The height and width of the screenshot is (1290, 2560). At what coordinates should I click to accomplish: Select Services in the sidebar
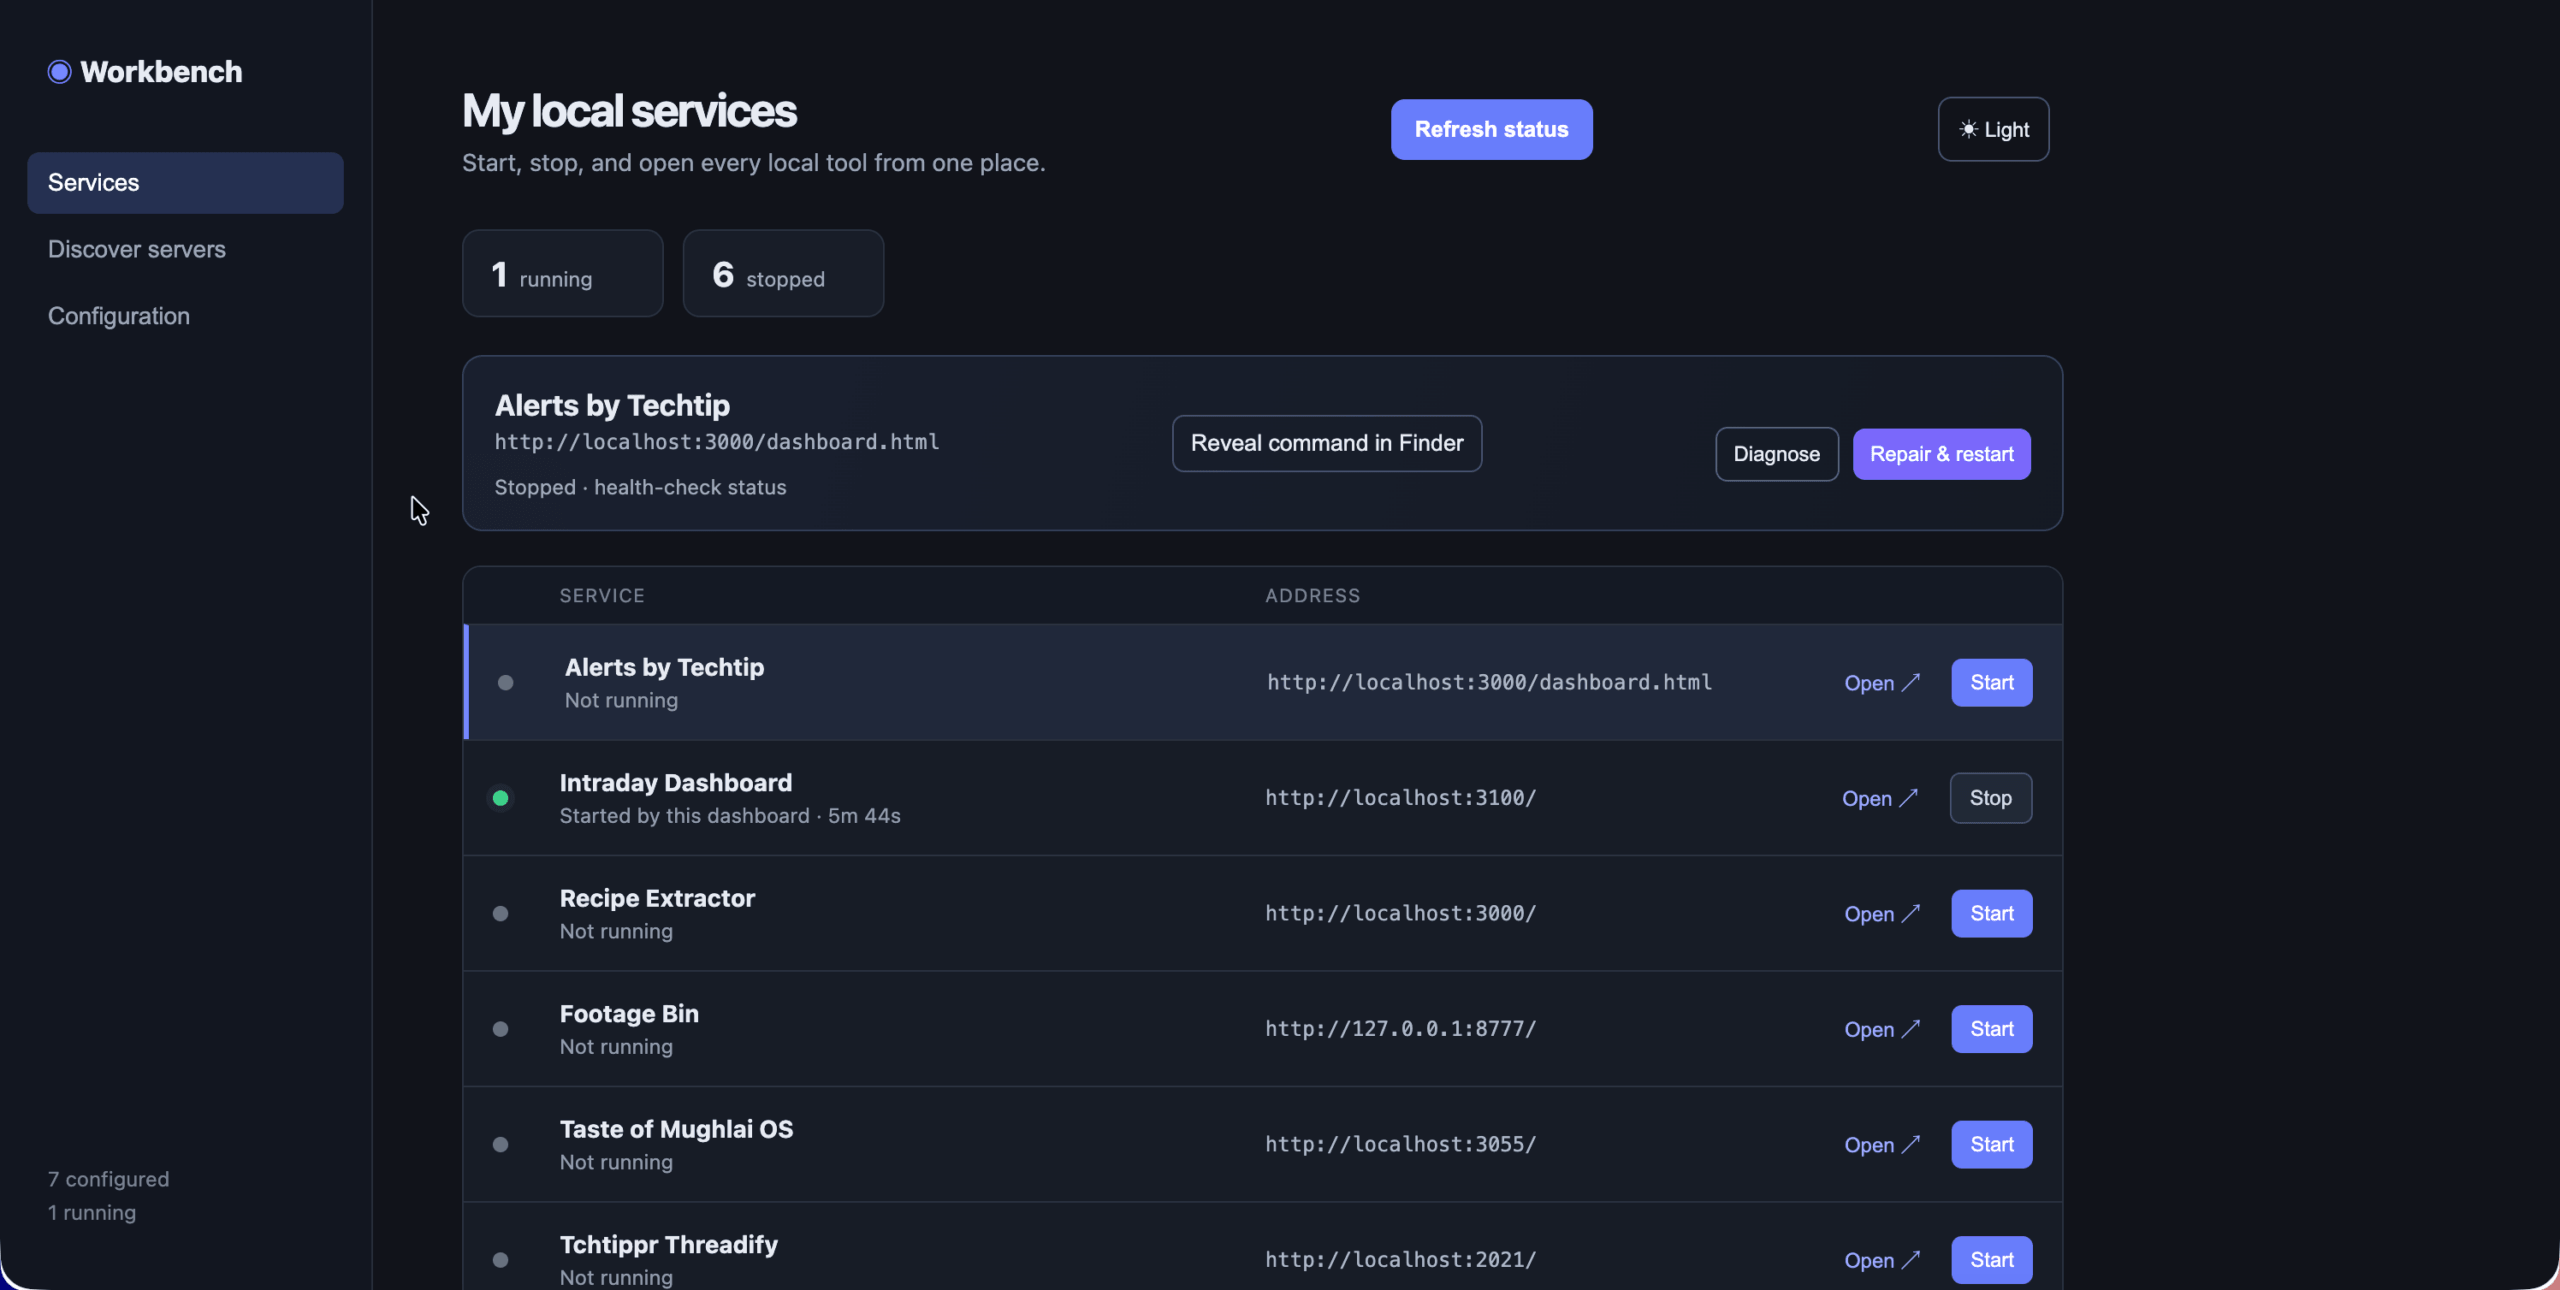pyautogui.click(x=185, y=183)
